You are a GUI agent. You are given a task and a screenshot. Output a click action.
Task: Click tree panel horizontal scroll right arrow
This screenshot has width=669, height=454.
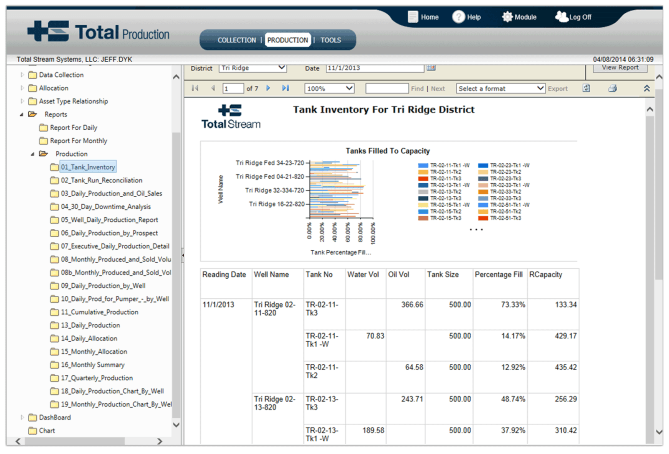(160, 441)
